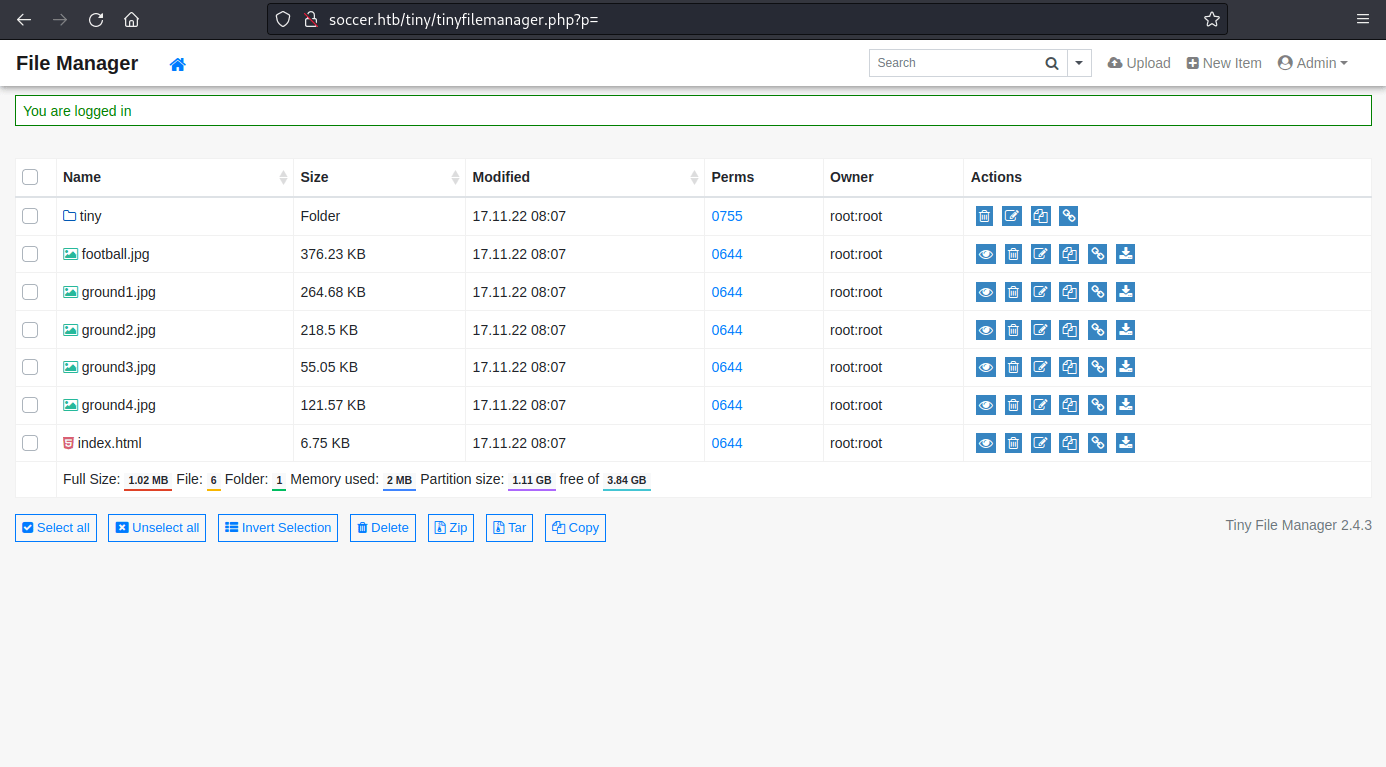Sort files by Size column
1386x767 pixels.
coord(379,177)
